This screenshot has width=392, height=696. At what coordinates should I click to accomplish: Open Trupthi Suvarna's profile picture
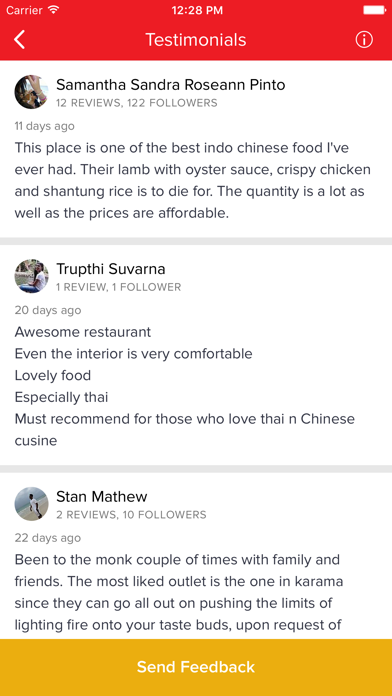[32, 276]
